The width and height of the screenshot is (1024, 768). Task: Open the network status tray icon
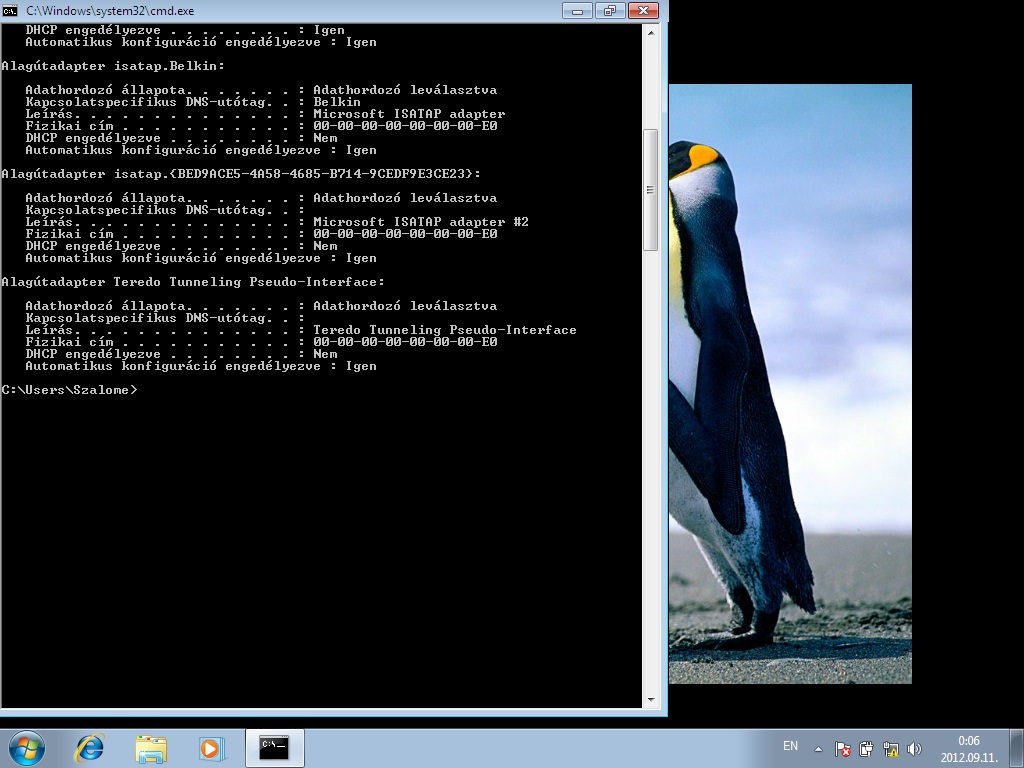[x=890, y=749]
